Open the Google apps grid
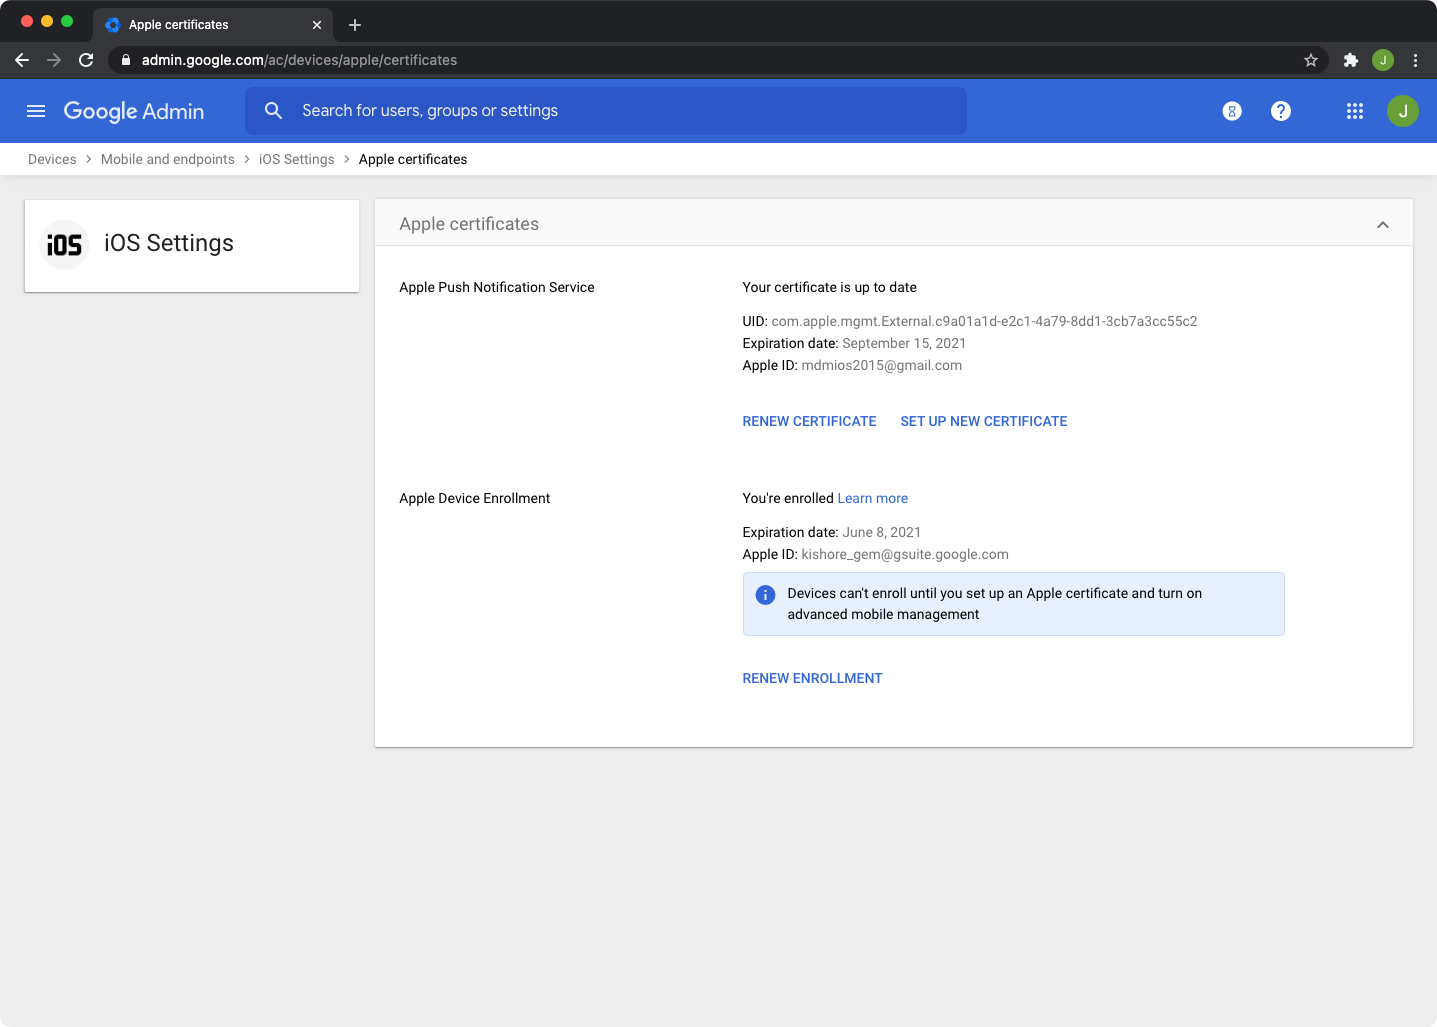Screen dimensions: 1437x1027 [x=1355, y=111]
